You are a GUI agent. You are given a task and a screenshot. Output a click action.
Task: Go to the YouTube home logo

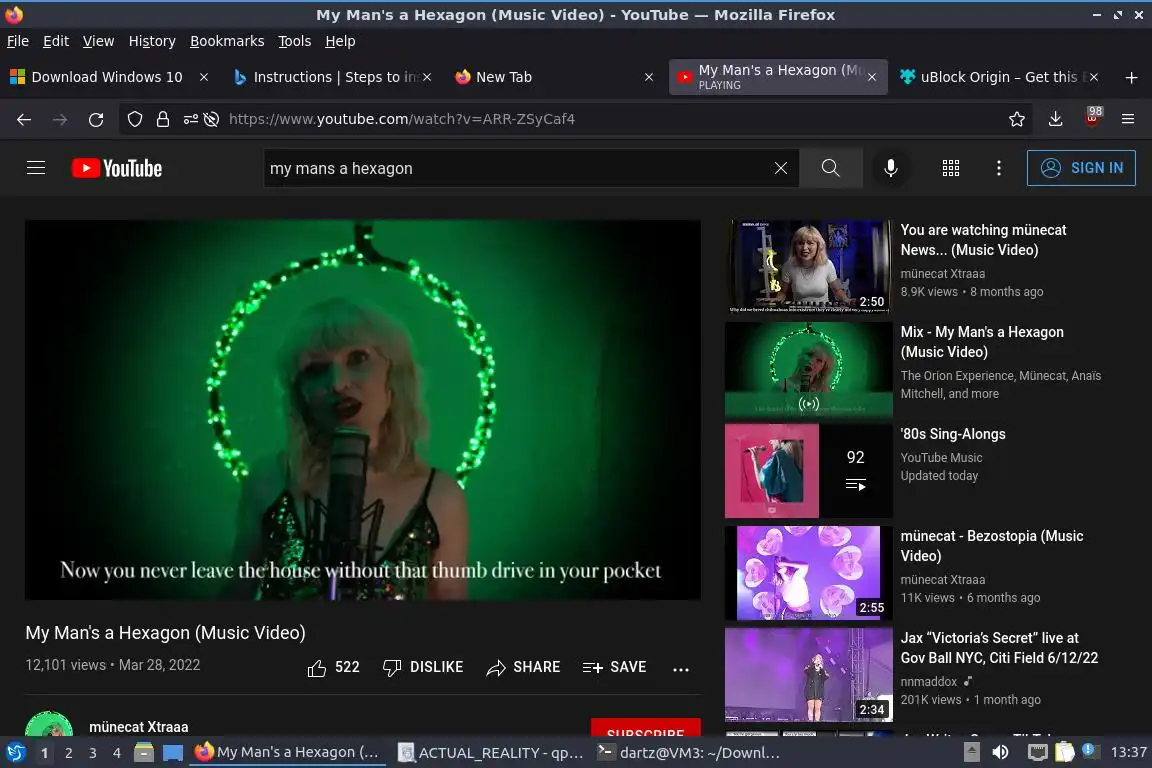117,168
